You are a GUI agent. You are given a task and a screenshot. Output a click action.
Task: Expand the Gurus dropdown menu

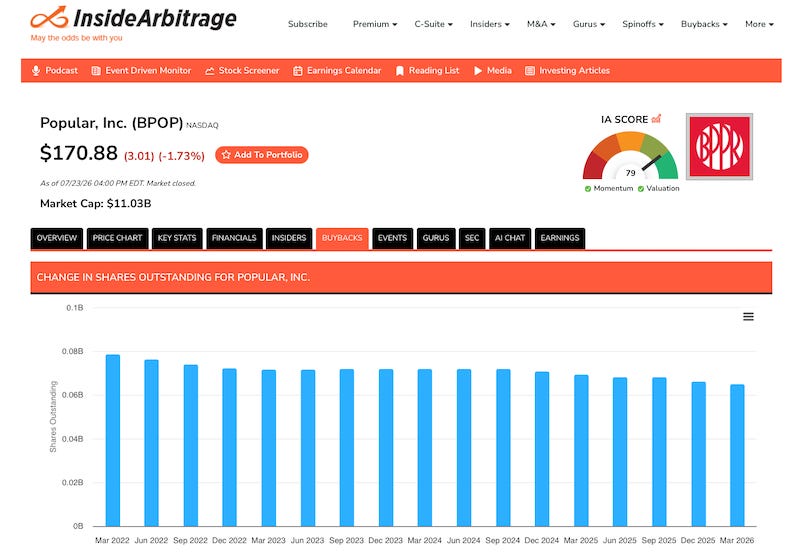[x=589, y=24]
